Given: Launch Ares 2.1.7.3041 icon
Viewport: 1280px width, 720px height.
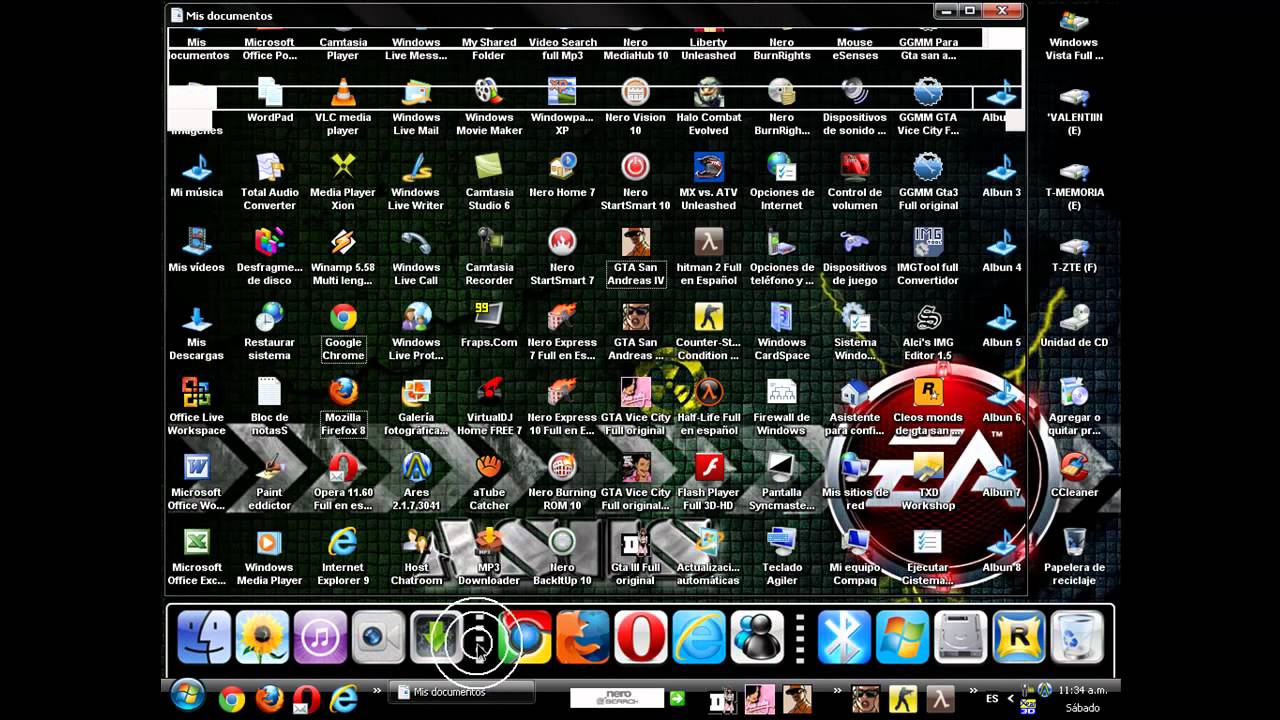Looking at the screenshot, I should [416, 483].
